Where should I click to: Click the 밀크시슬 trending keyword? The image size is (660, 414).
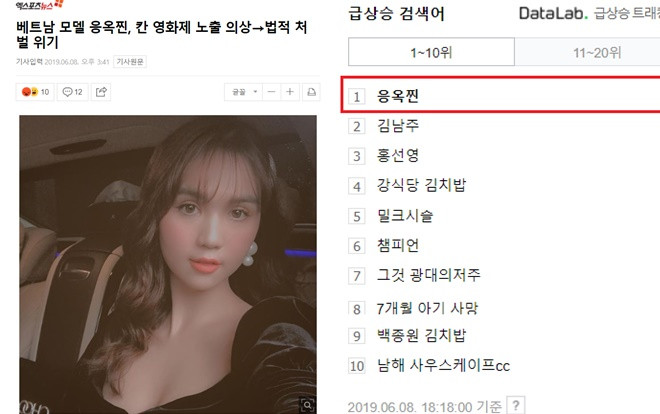(405, 215)
